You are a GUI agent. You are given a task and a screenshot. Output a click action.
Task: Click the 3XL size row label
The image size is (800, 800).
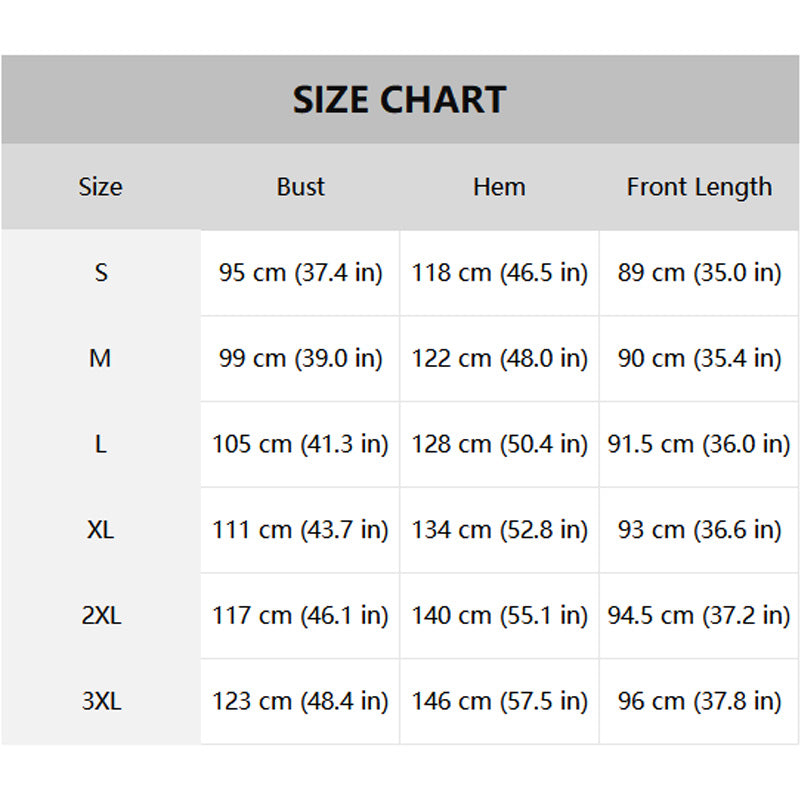point(101,701)
